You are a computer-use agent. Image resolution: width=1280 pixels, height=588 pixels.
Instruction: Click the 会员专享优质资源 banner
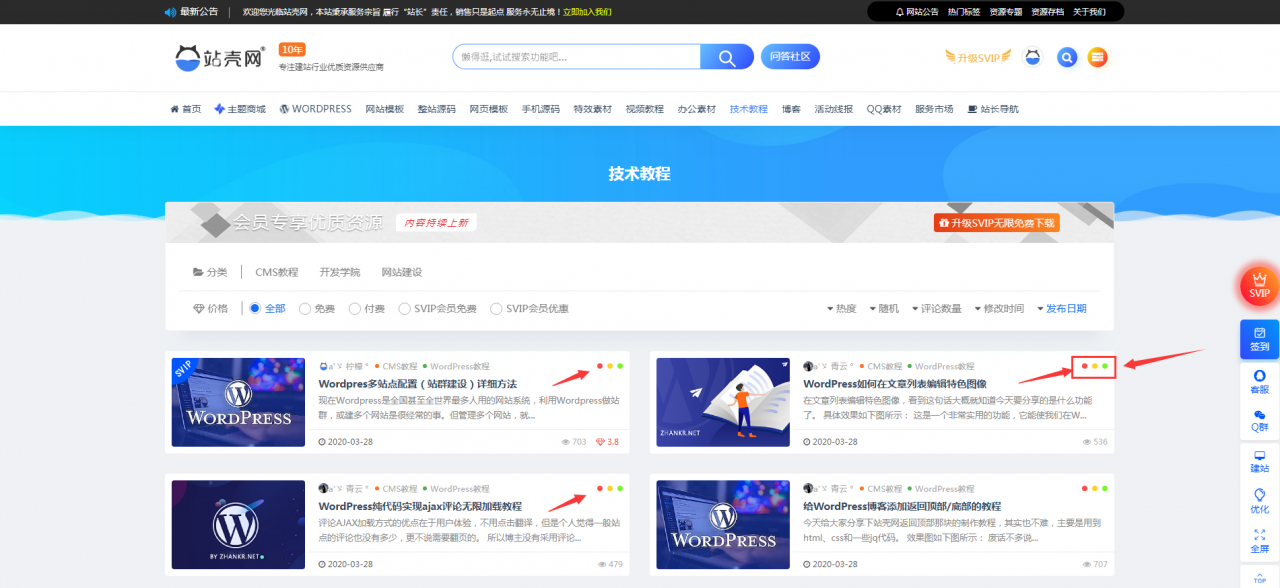click(639, 222)
